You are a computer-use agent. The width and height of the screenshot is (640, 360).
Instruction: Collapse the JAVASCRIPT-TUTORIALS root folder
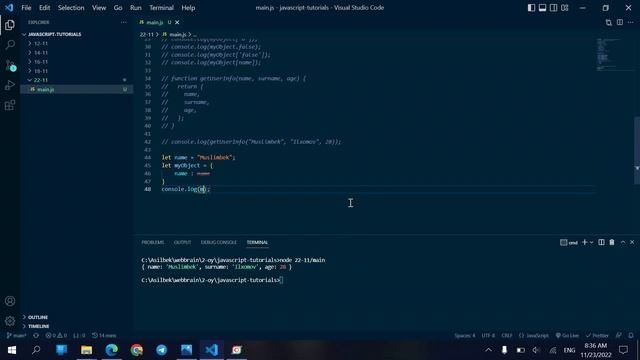point(77,34)
